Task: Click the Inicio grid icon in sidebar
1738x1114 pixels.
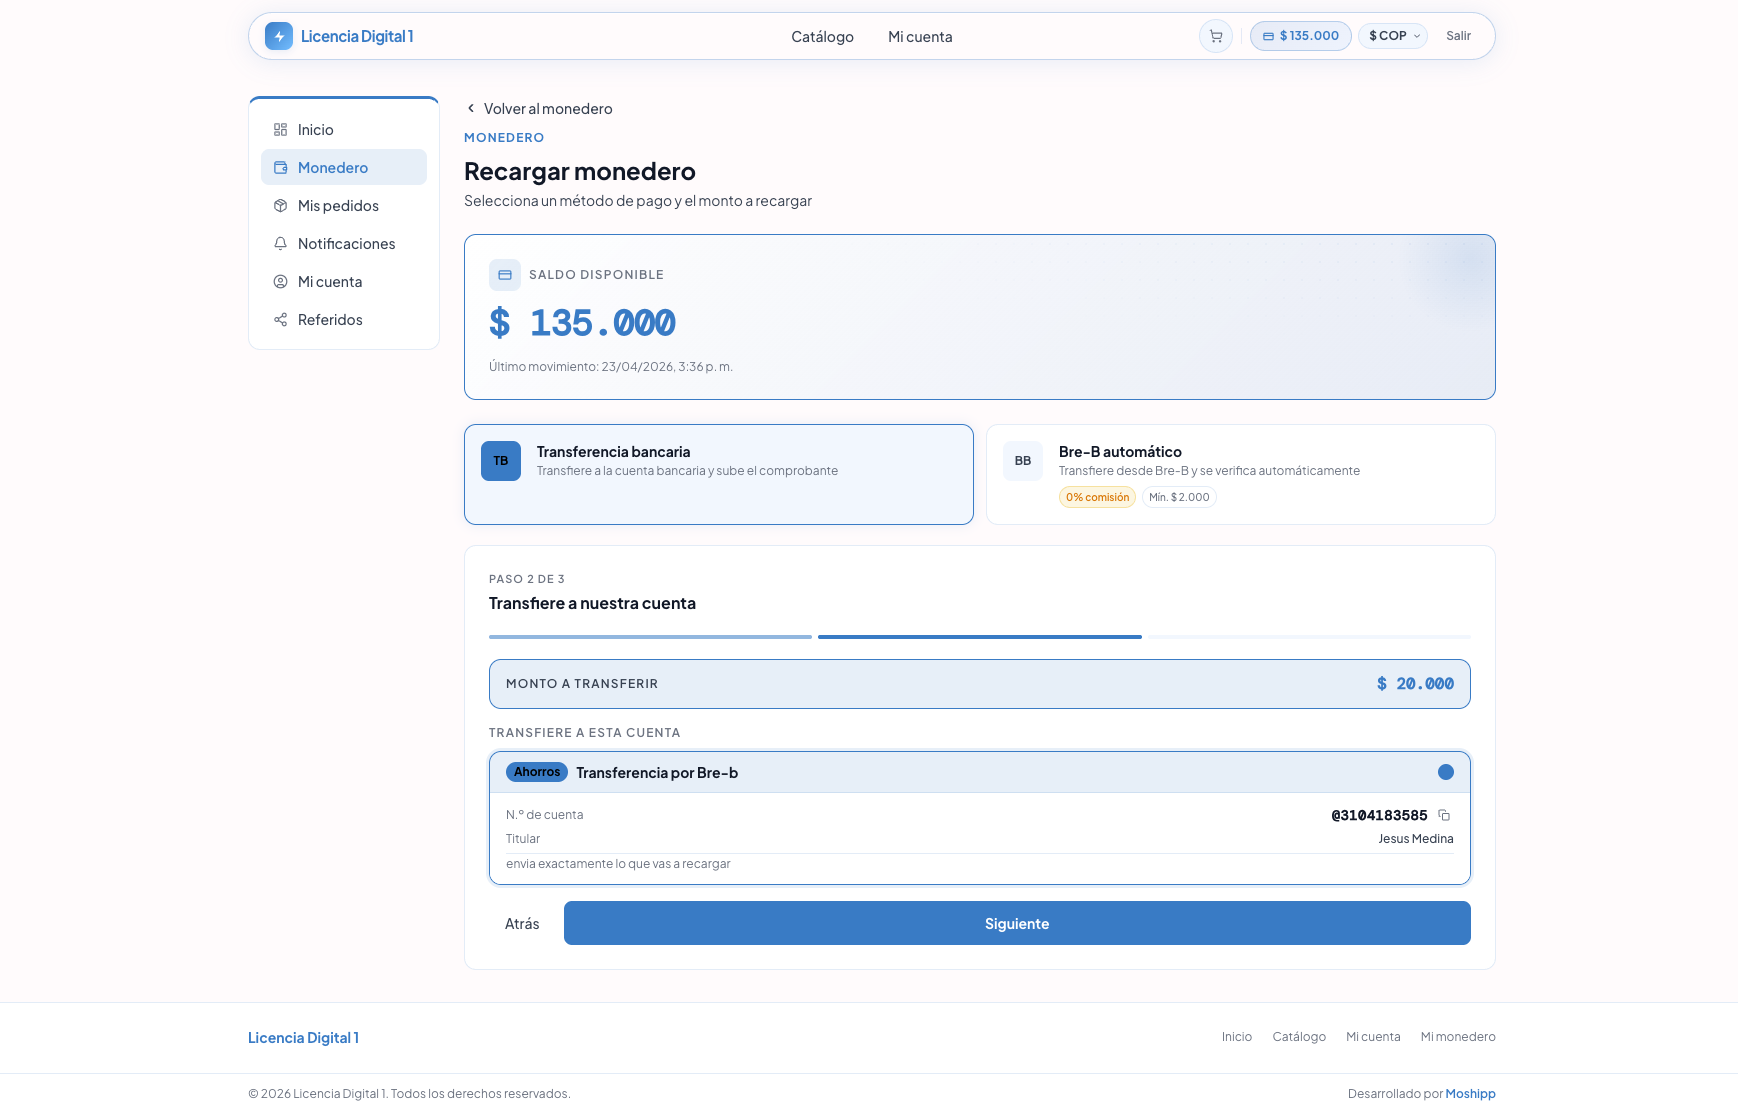Action: [x=280, y=130]
